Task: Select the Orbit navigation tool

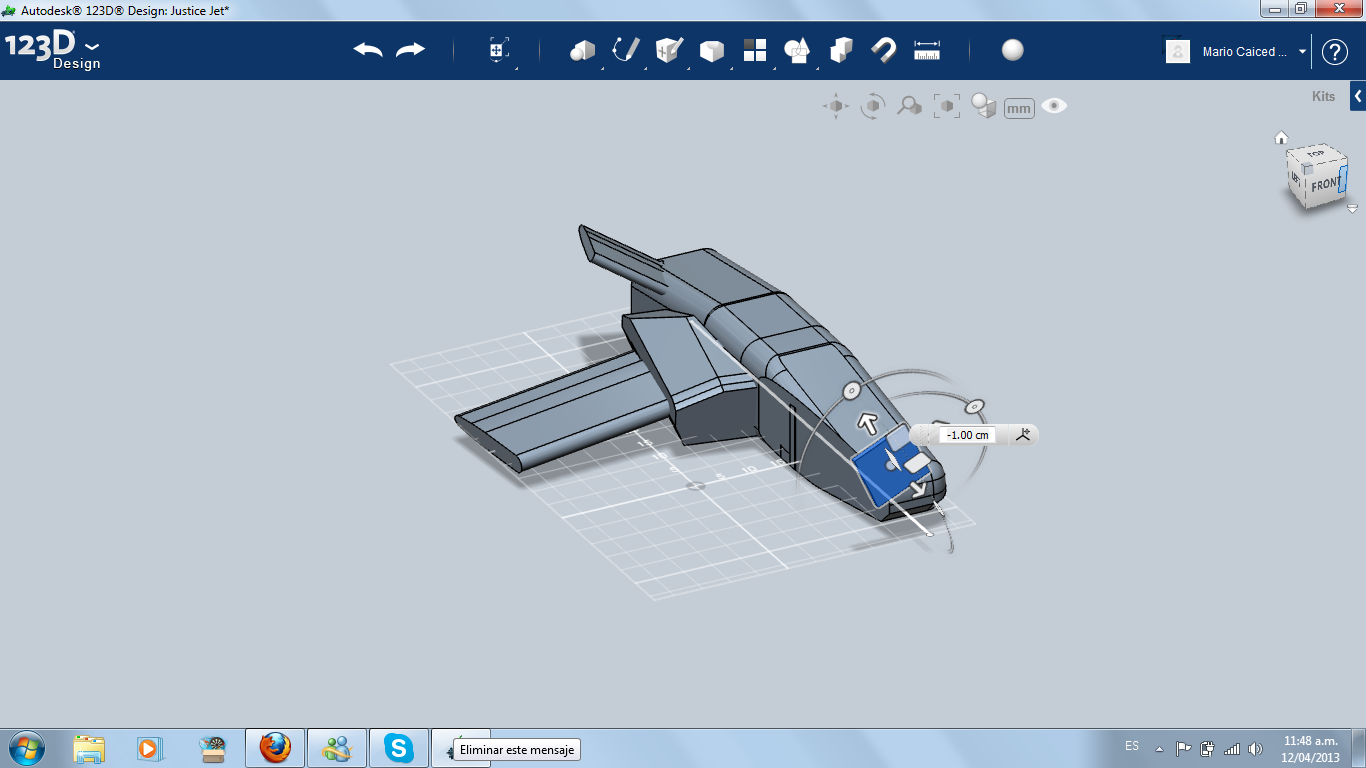Action: 873,106
